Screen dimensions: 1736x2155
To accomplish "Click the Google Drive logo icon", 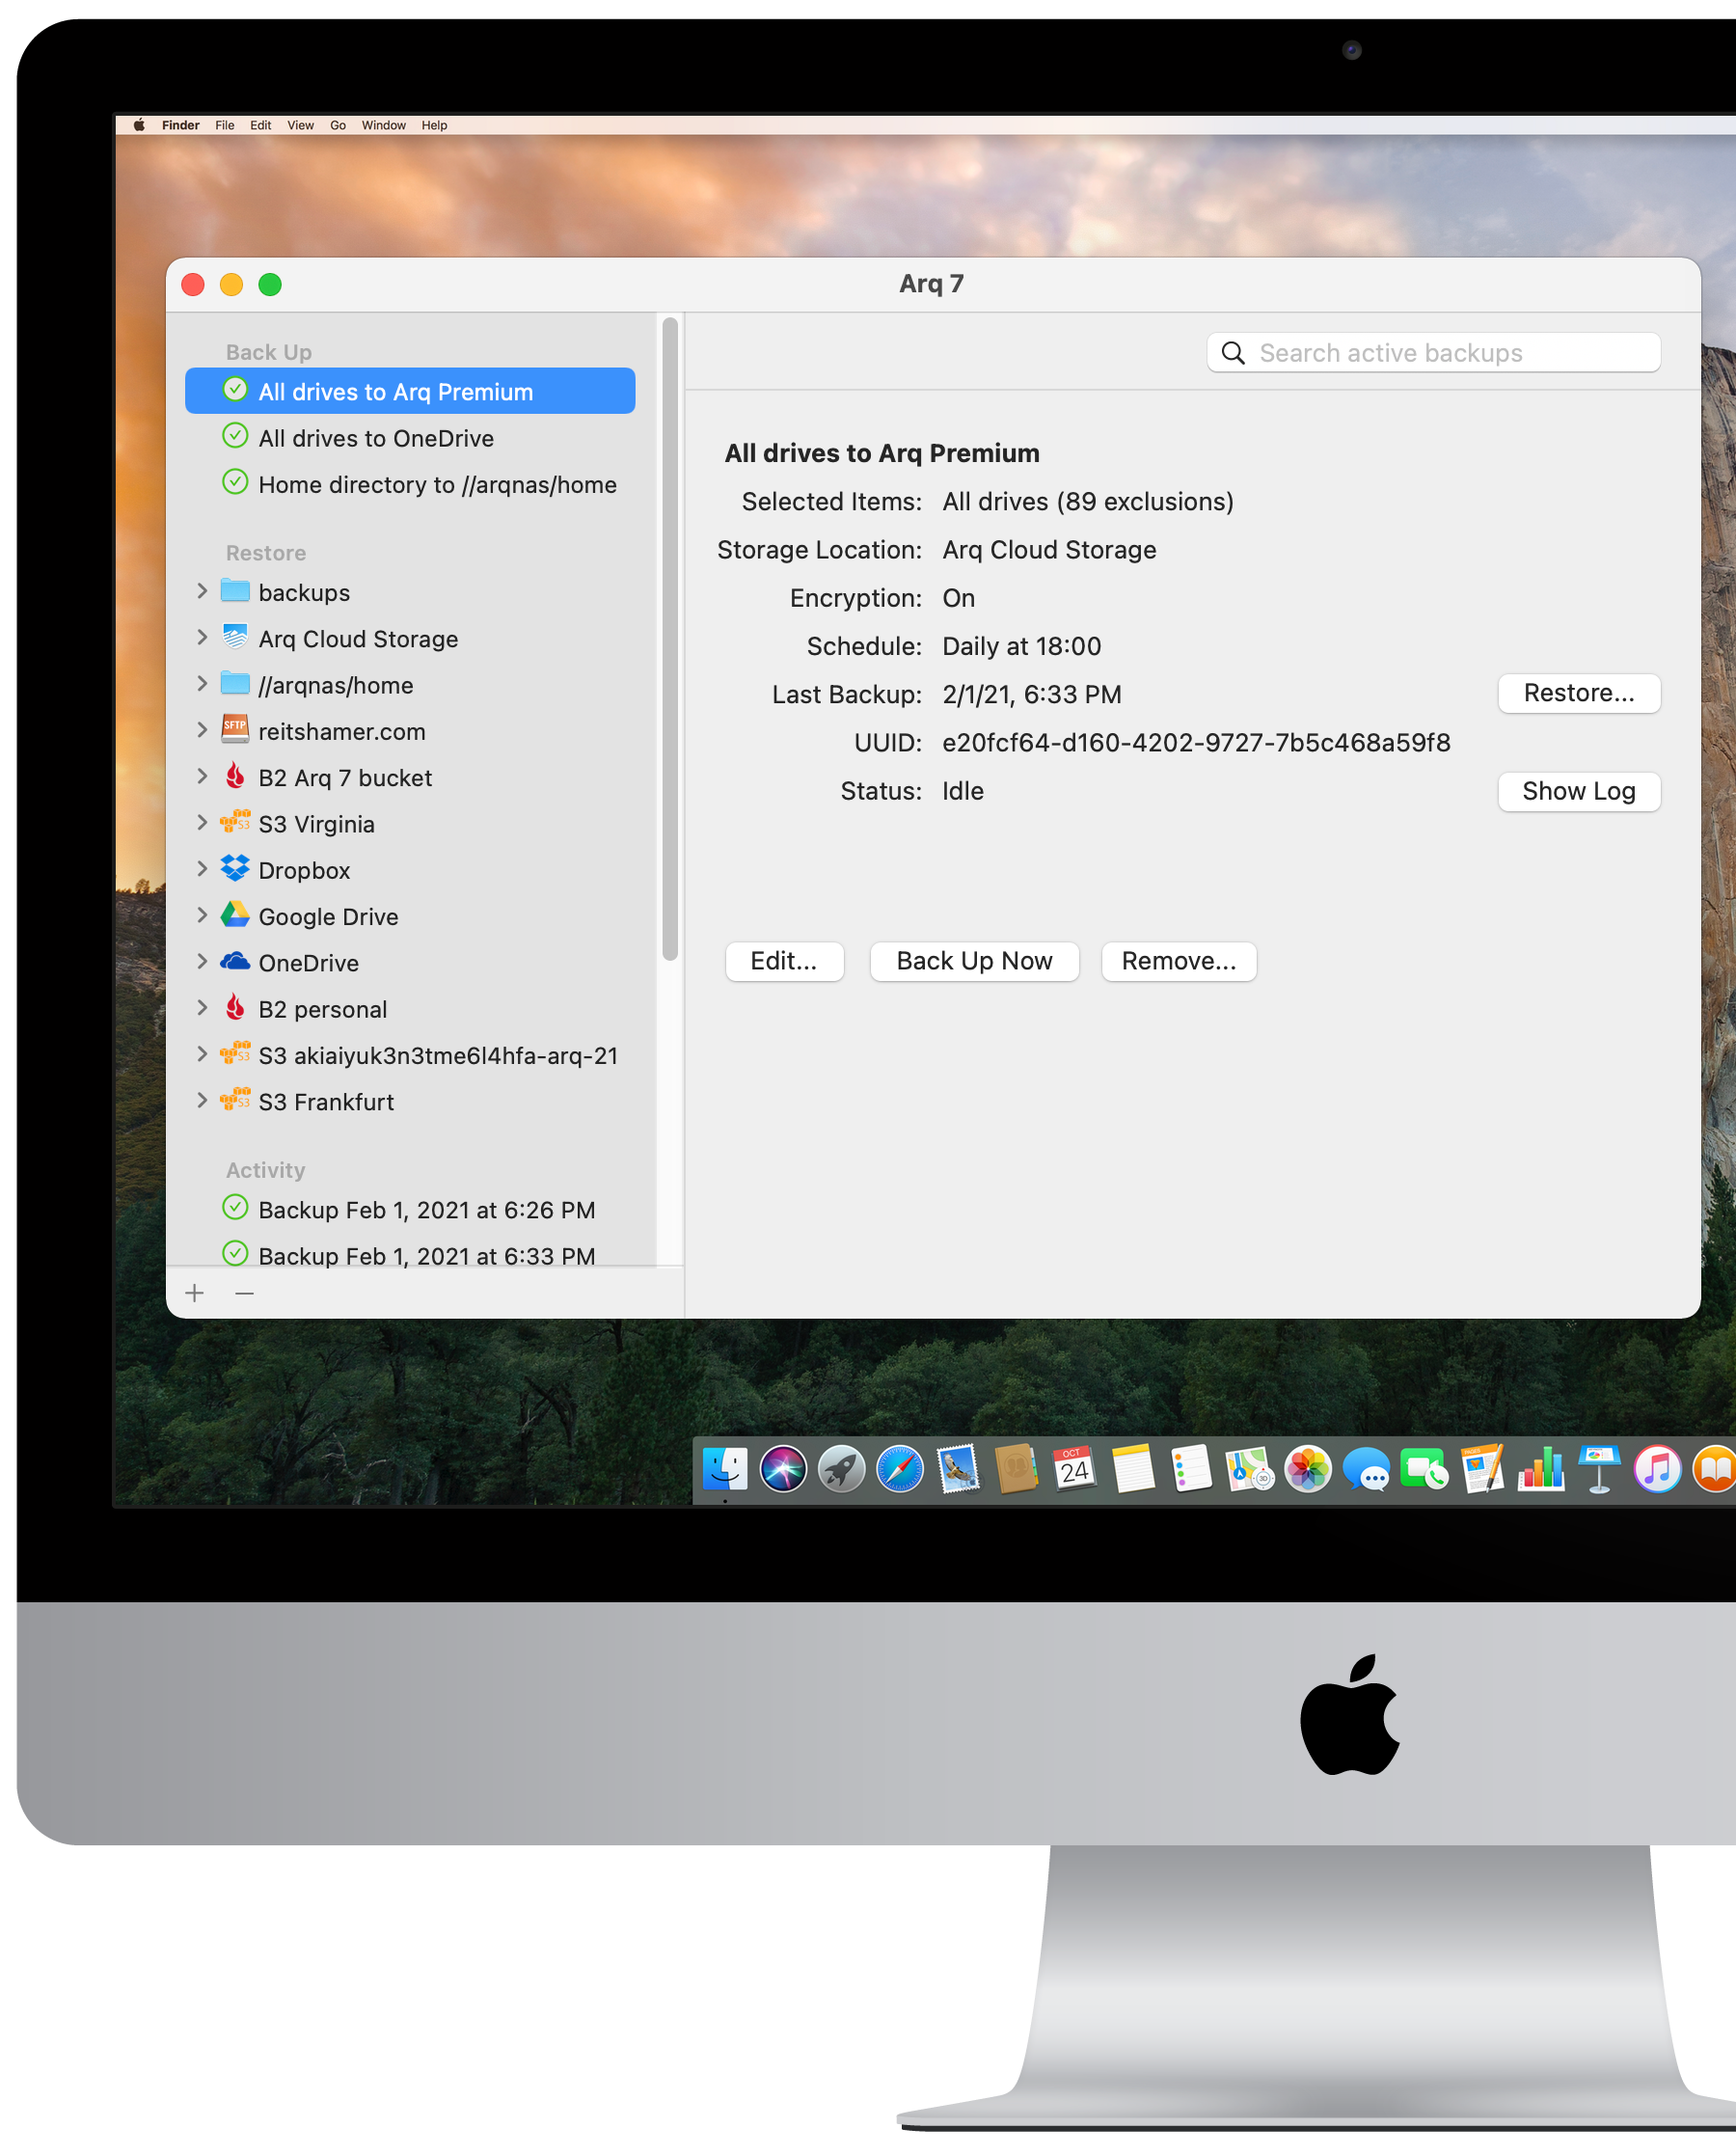I will coord(235,914).
